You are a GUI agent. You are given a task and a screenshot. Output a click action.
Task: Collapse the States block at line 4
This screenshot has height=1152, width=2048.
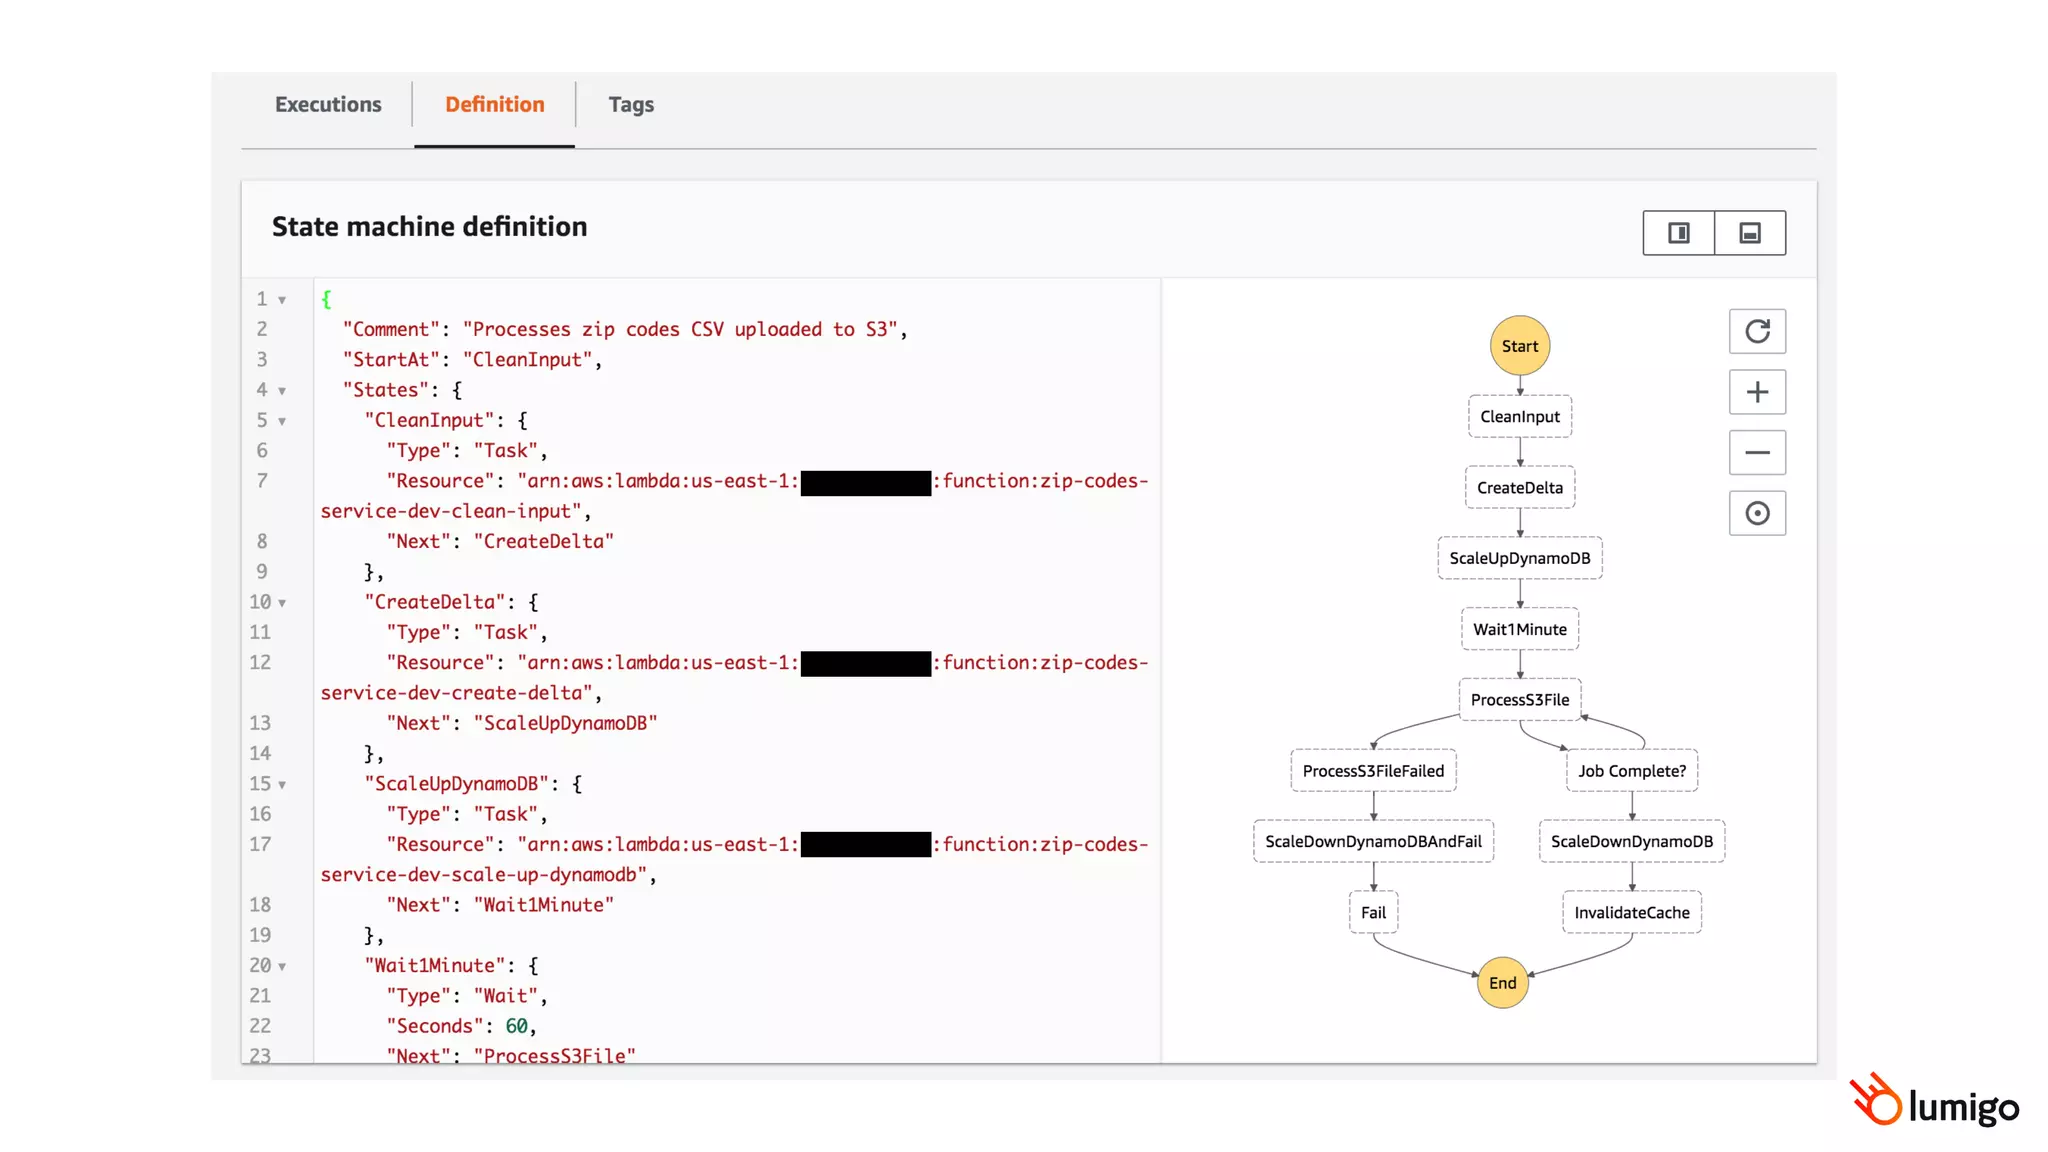click(x=282, y=391)
